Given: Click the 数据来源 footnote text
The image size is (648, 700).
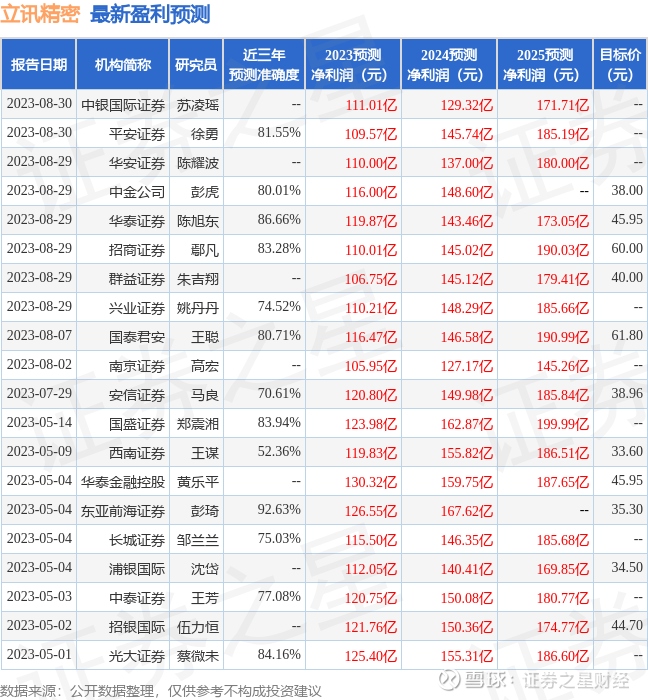Looking at the screenshot, I should tap(161, 692).
